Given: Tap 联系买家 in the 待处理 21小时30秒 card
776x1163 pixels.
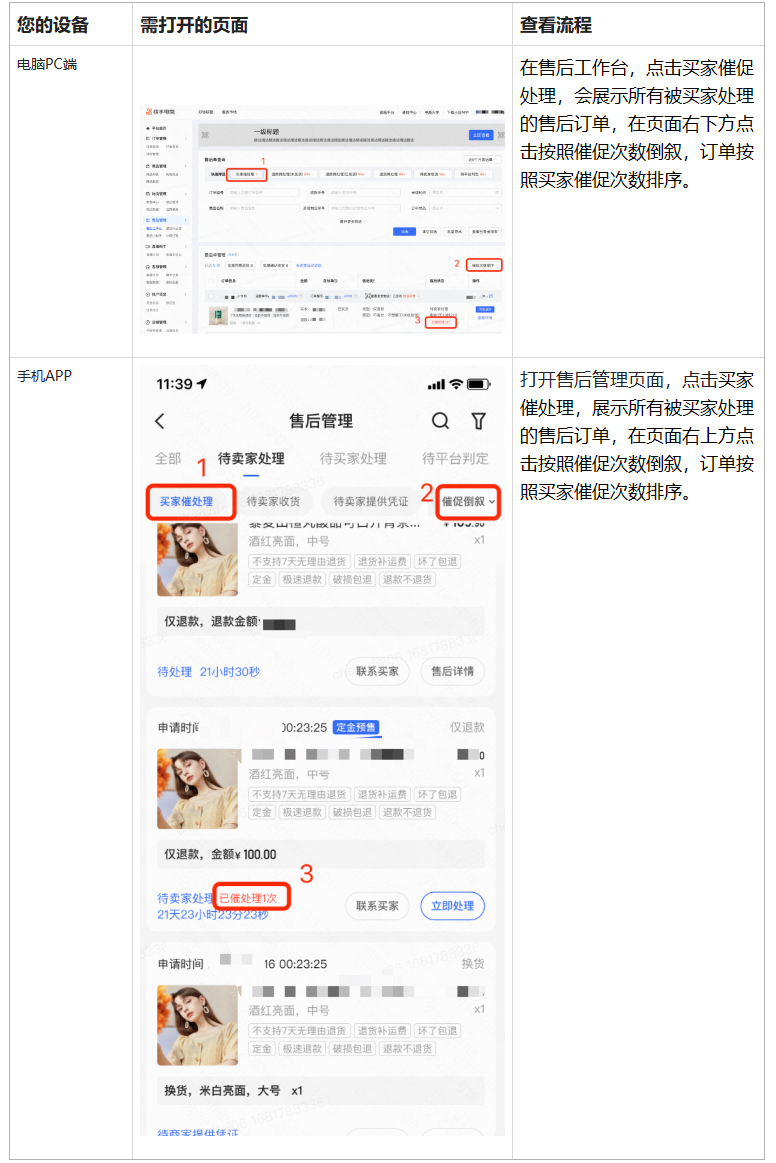Looking at the screenshot, I should (x=377, y=671).
